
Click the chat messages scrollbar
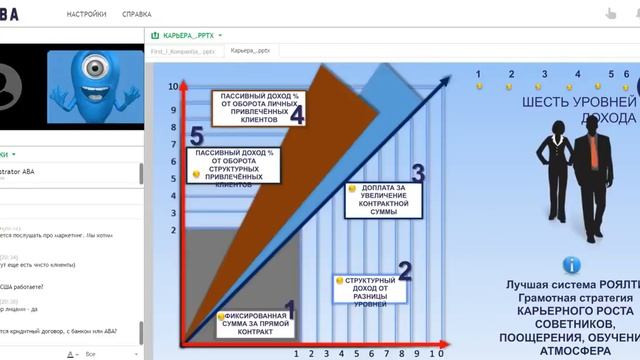142,332
